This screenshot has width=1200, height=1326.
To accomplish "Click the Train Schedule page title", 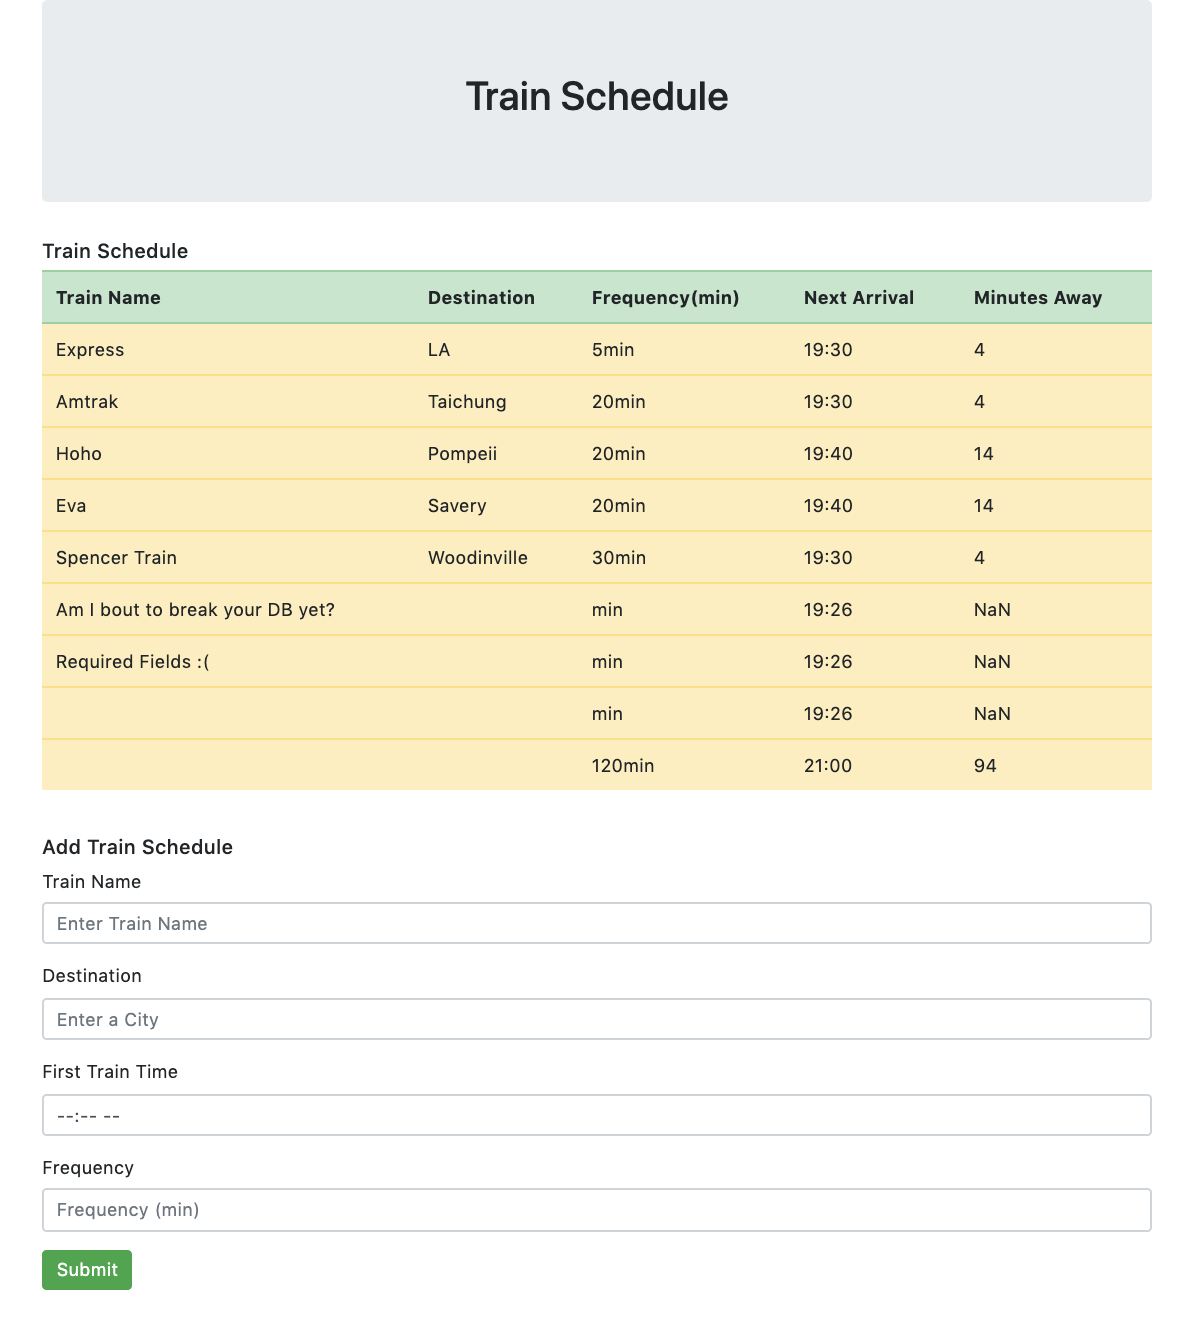I will (596, 96).
